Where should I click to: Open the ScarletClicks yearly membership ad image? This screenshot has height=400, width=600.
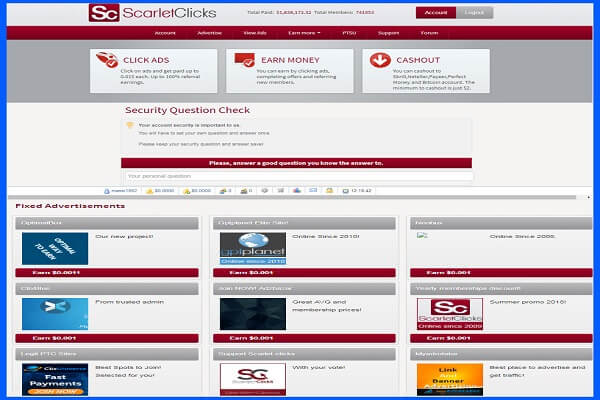449,314
